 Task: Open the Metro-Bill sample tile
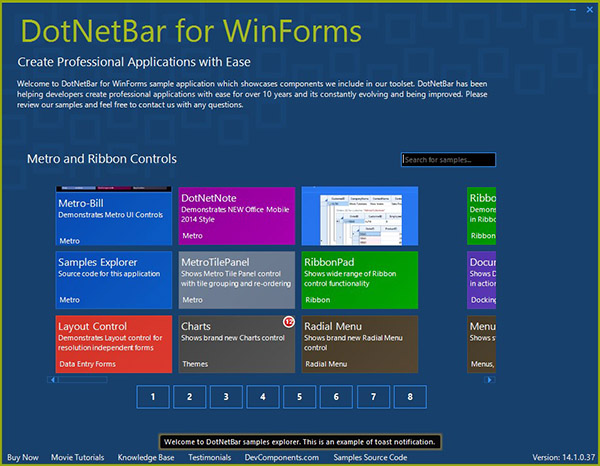(114, 216)
